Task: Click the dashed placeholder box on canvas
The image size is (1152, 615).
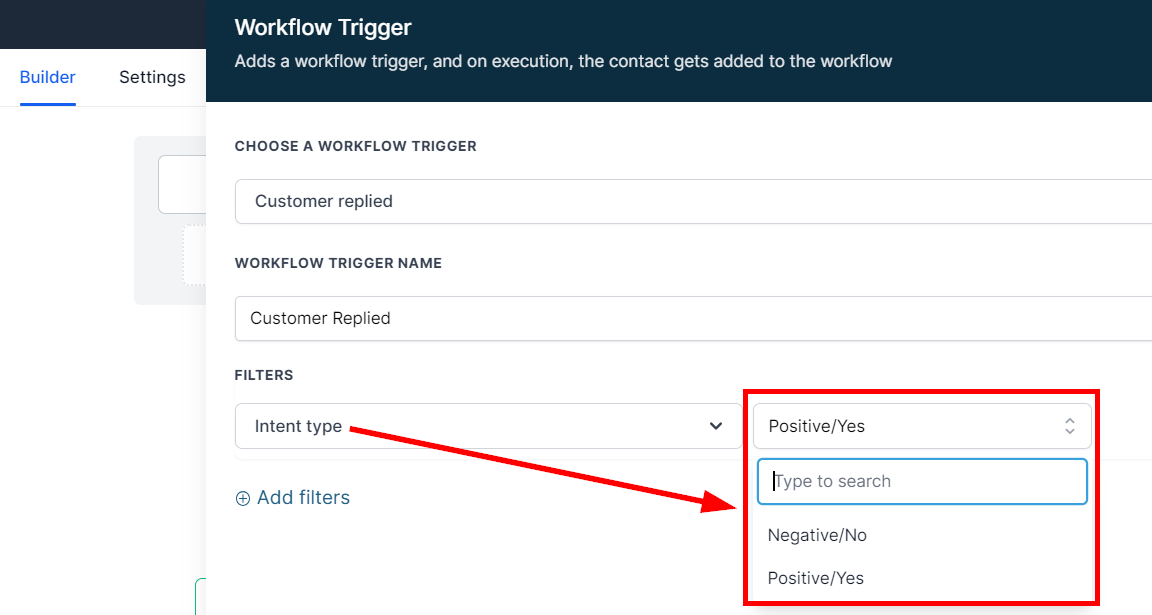Action: 194,255
